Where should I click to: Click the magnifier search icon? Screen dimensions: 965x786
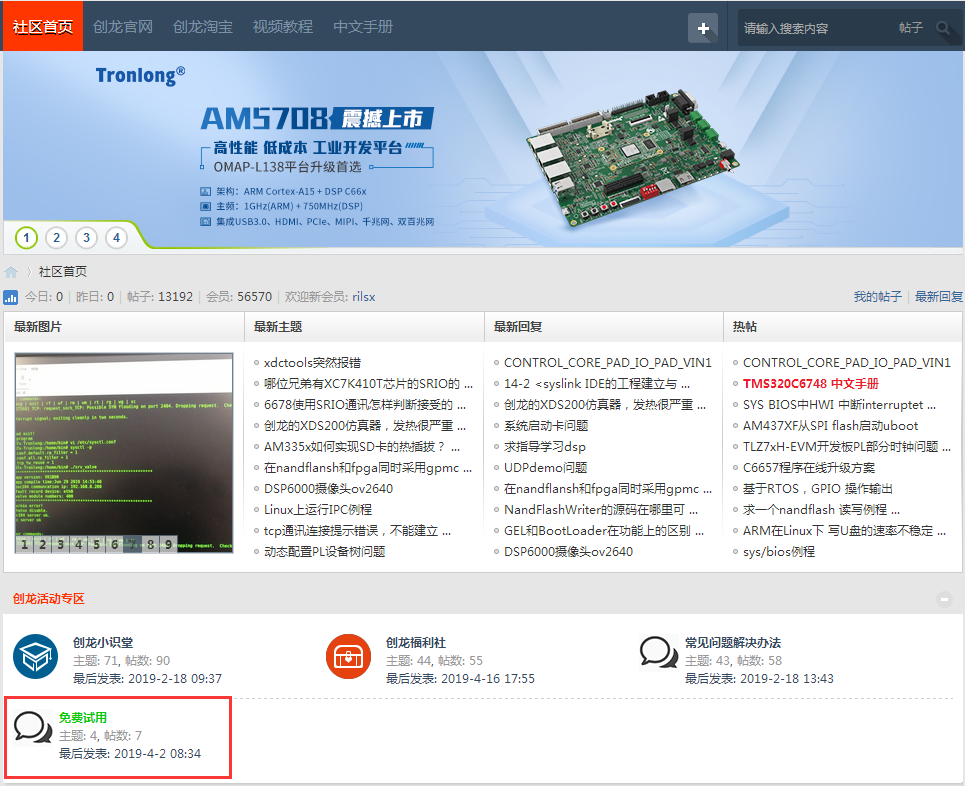coord(944,28)
